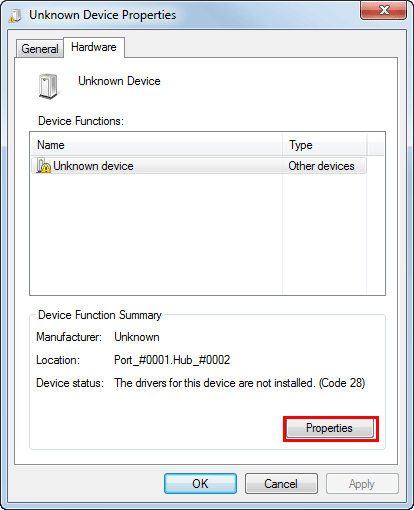Click the grayed-out Apply button
Screen dimensions: 414x510
pos(362,483)
